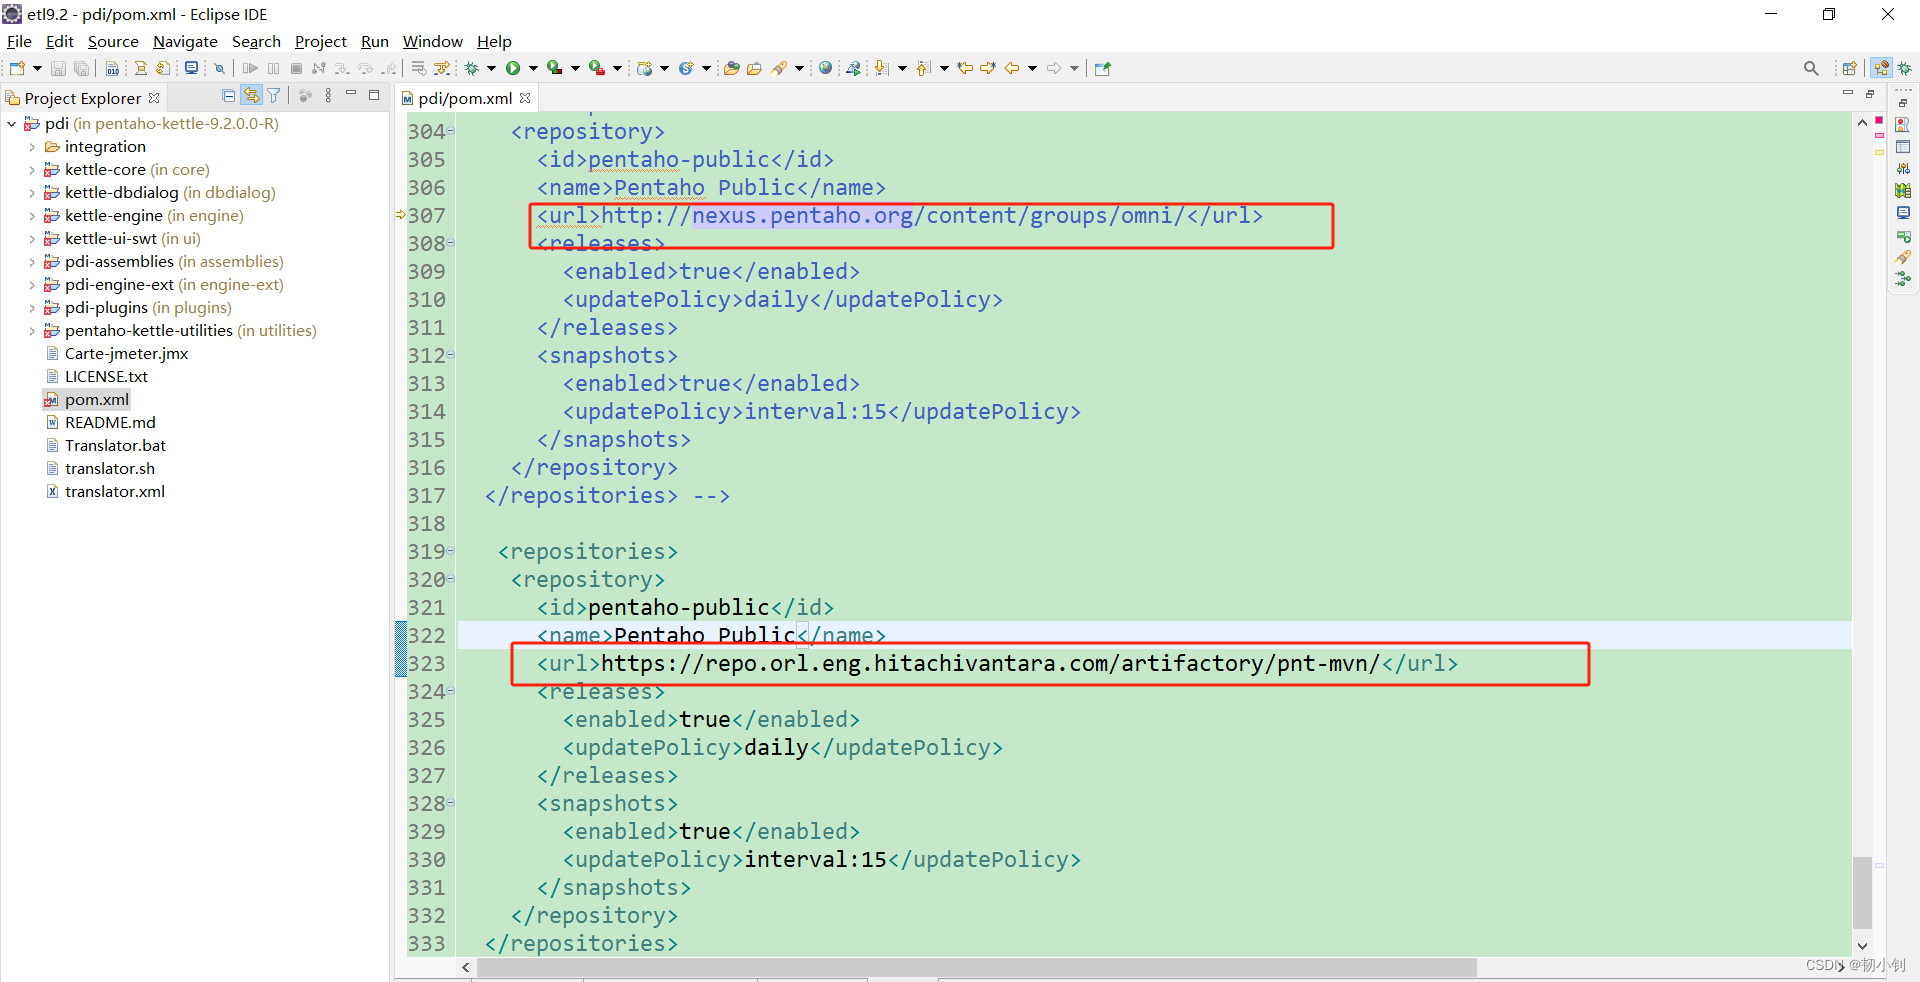Click the External Tools run icon
The width and height of the screenshot is (1920, 982).
point(597,68)
